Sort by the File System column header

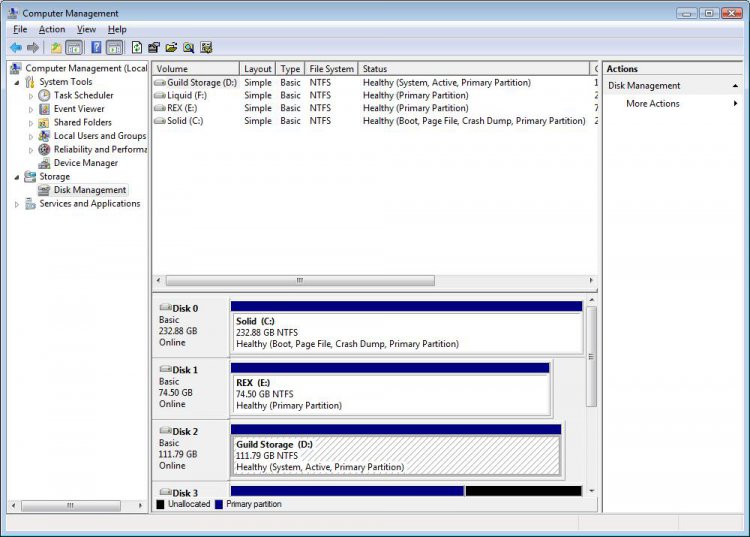coord(331,69)
